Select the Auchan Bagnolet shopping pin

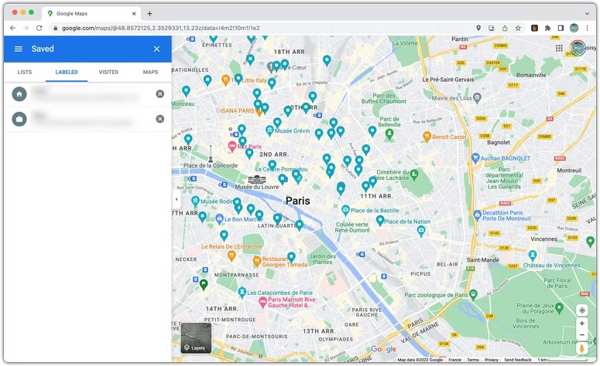coord(475,158)
